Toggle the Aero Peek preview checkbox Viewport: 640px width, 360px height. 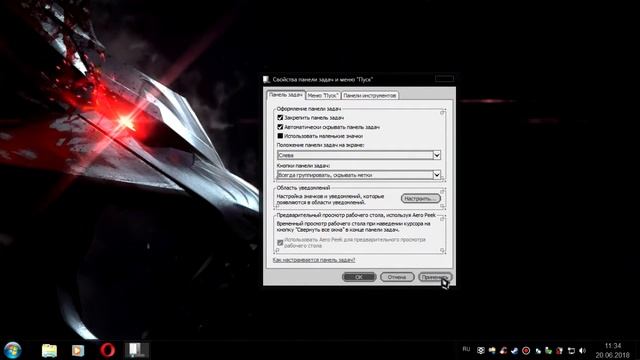point(280,243)
